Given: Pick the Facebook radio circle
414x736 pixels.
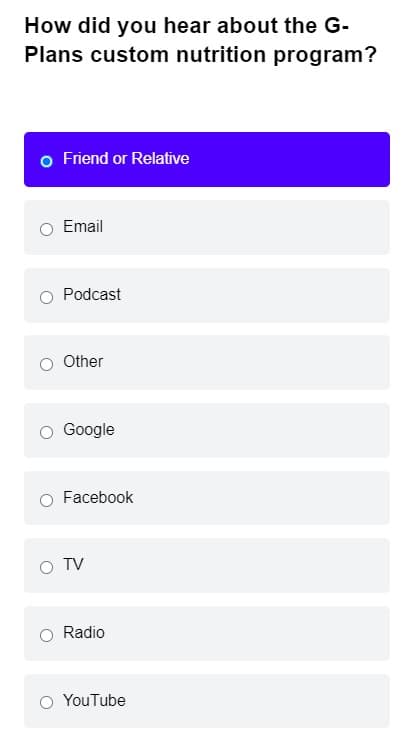Looking at the screenshot, I should click(x=46, y=500).
